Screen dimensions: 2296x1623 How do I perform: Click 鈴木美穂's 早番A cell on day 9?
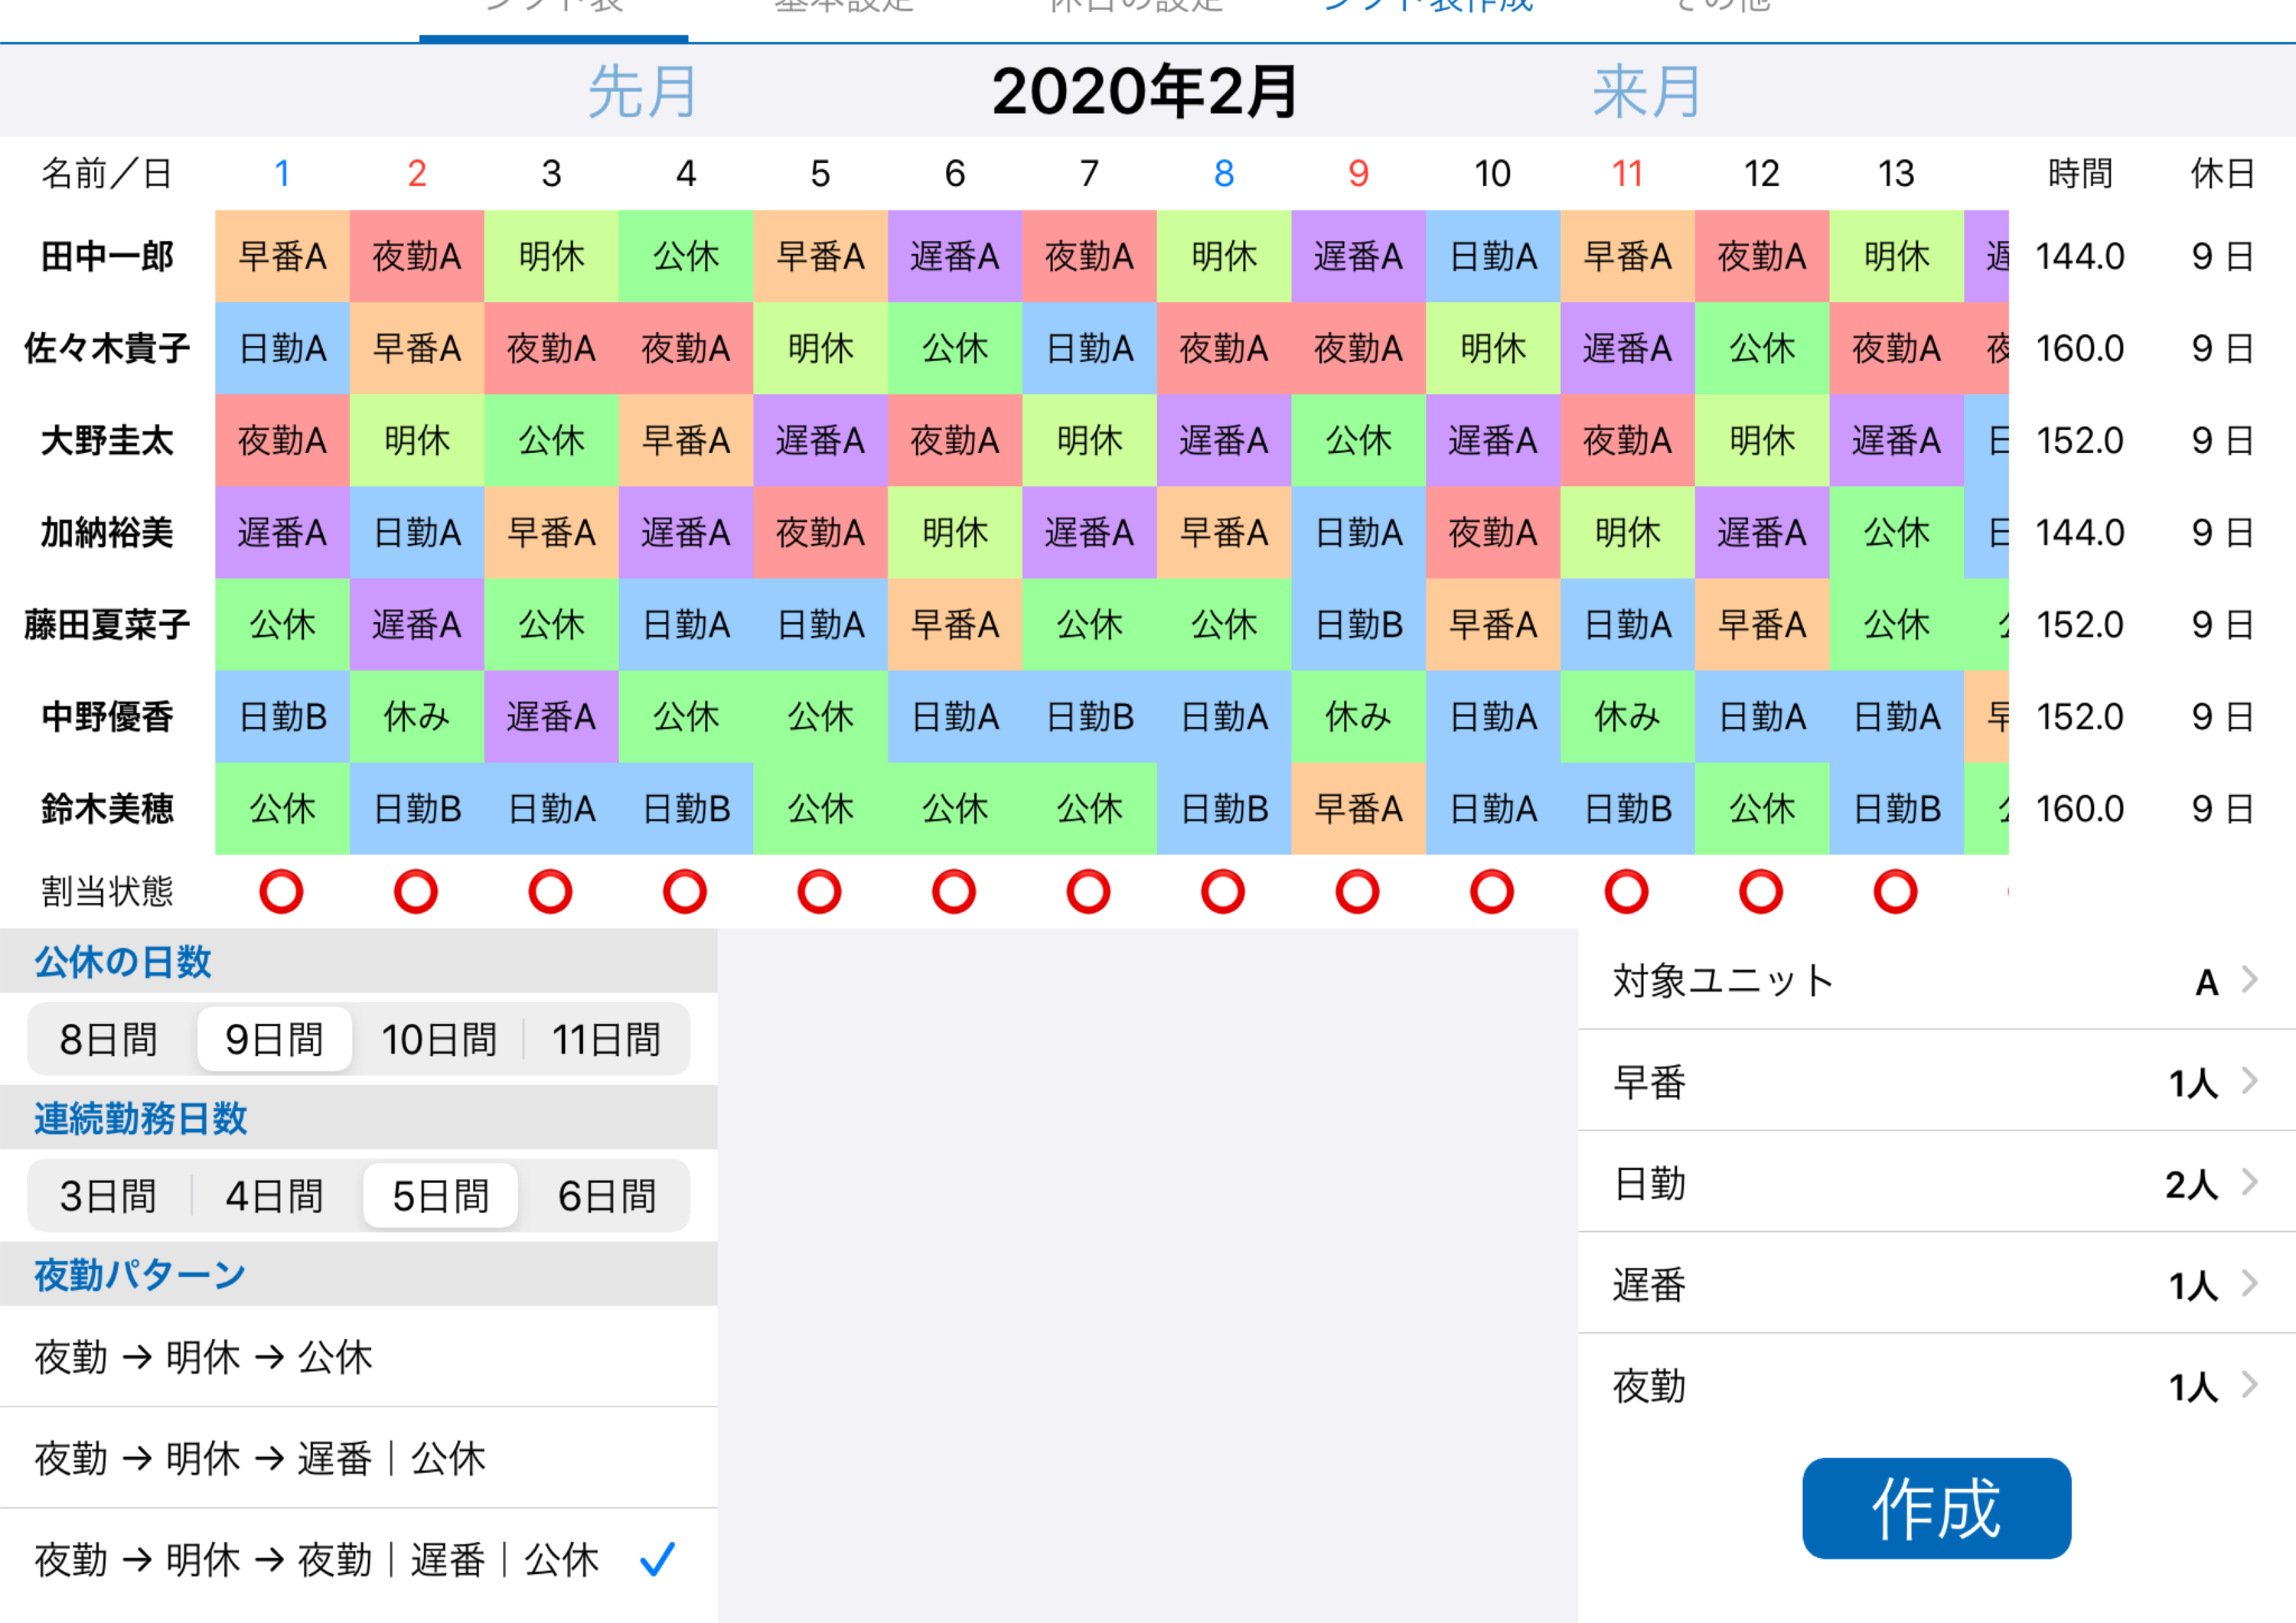tap(1358, 808)
